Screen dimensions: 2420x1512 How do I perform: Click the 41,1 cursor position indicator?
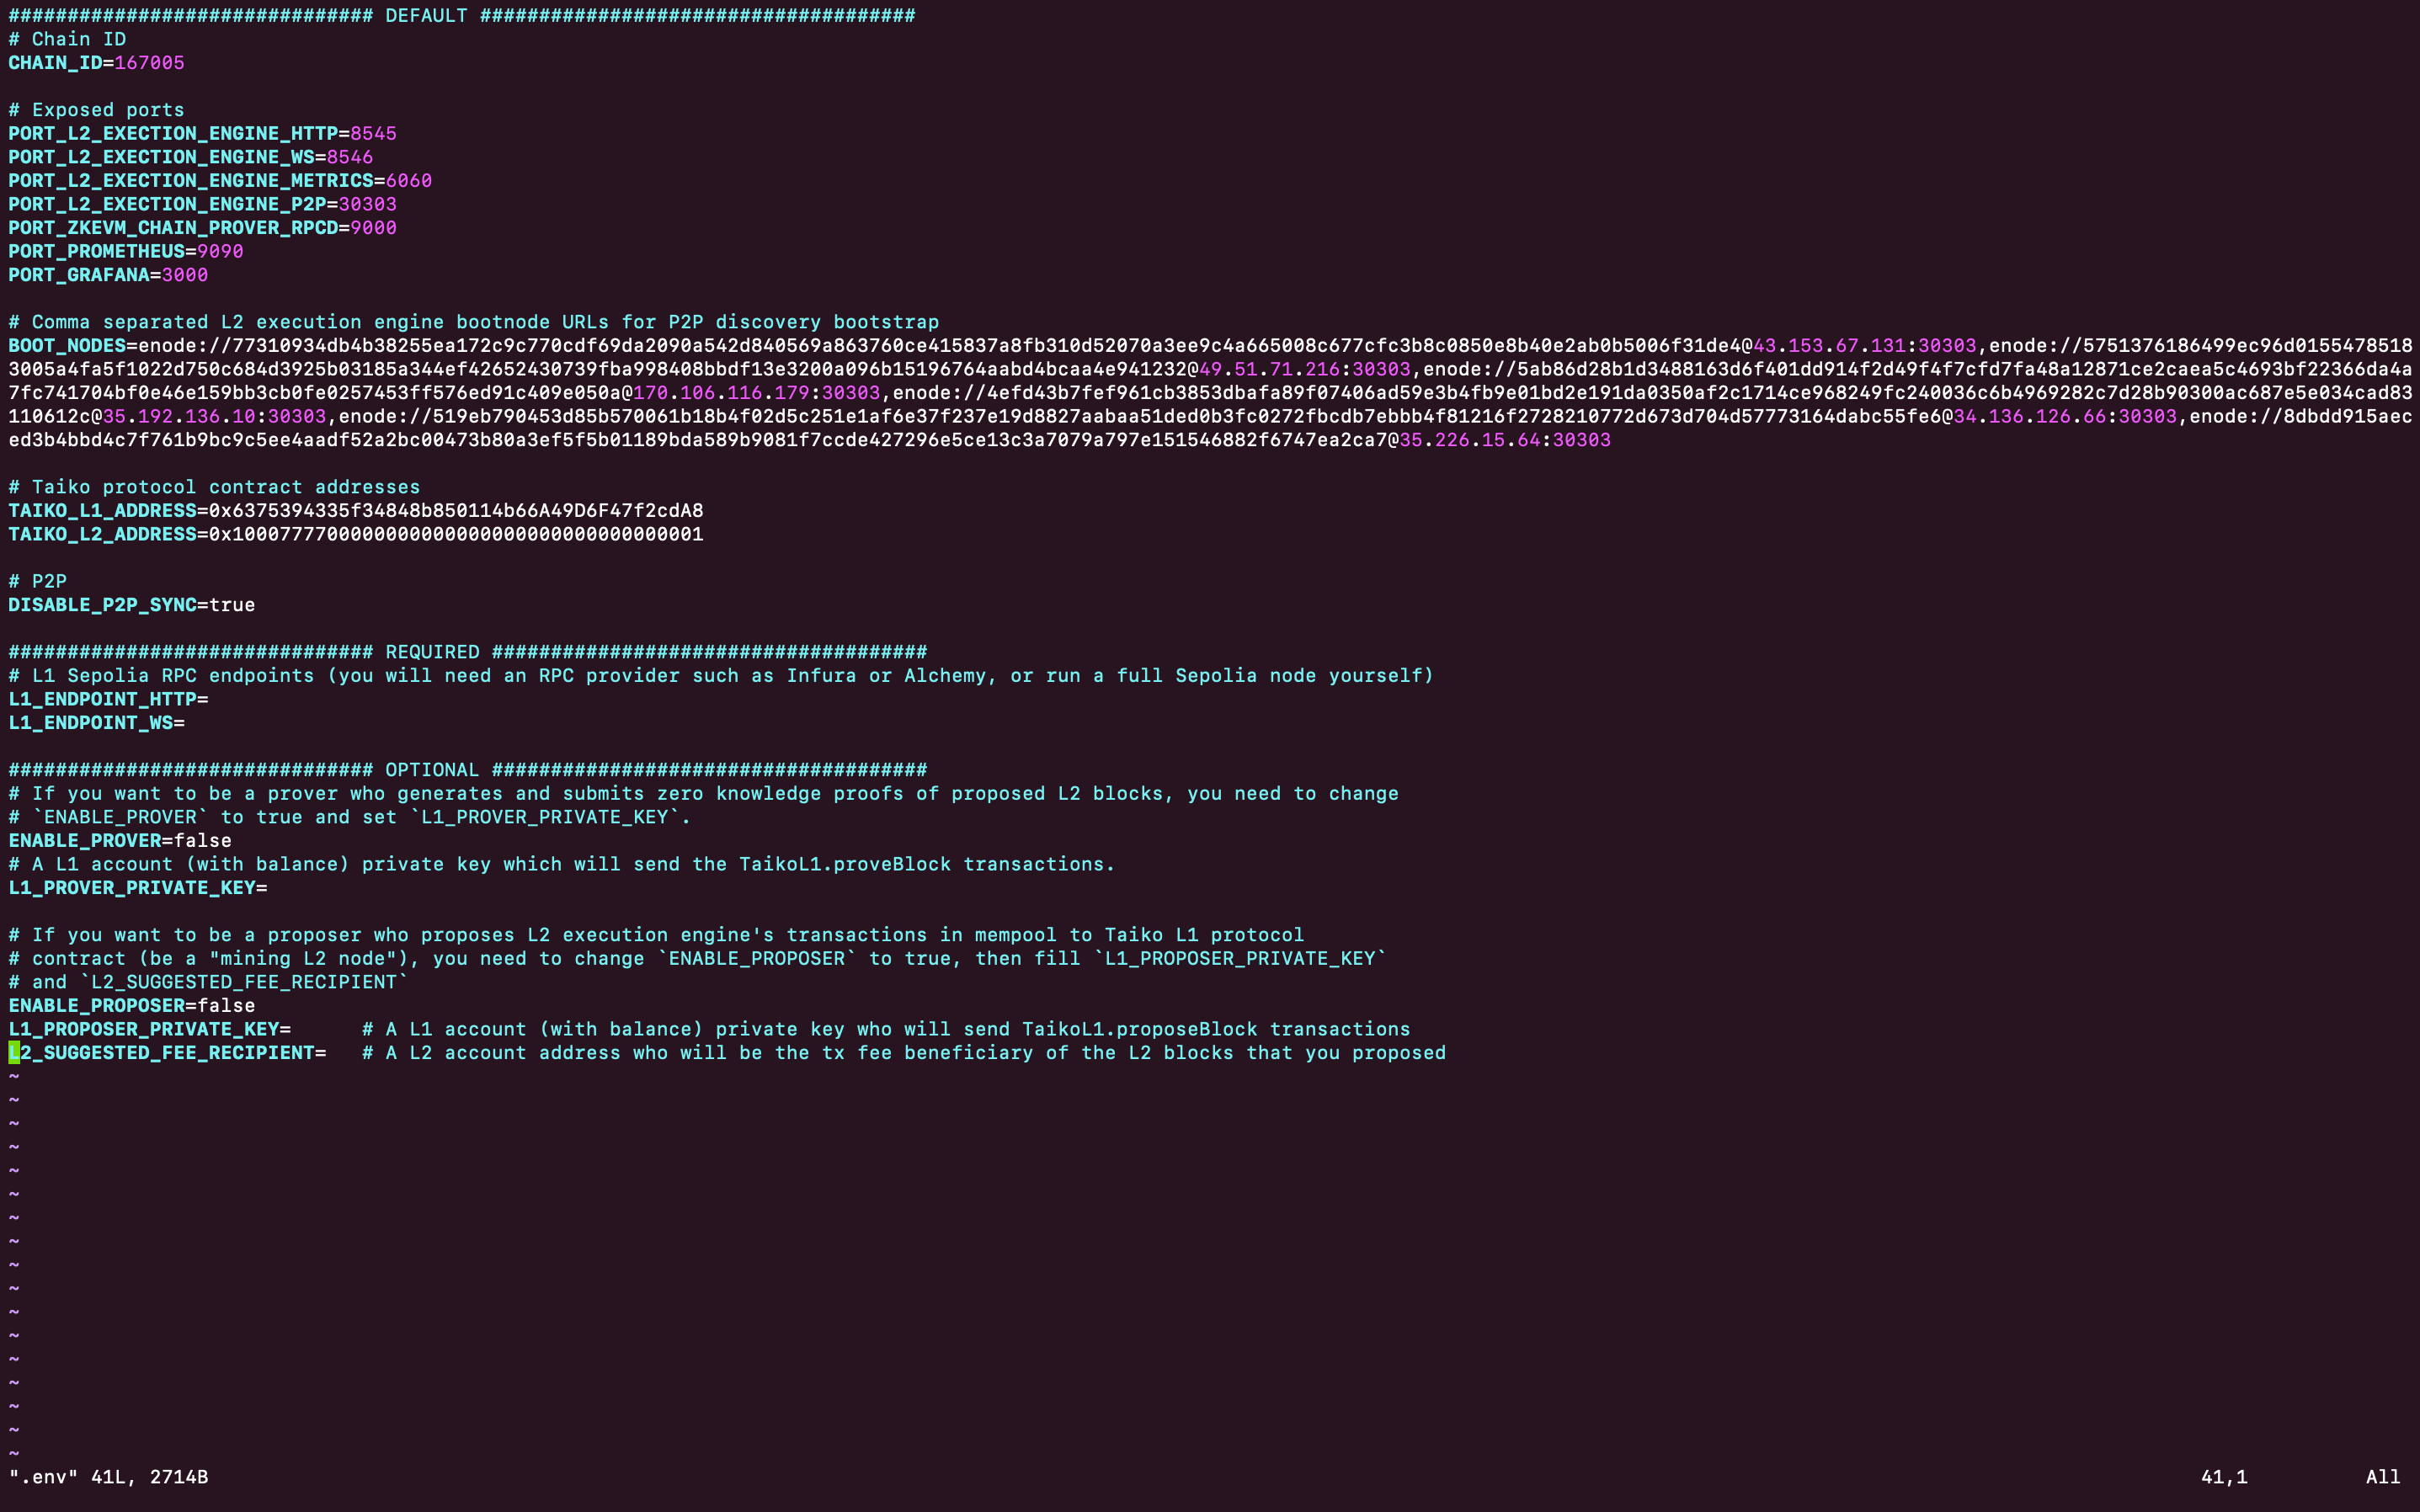coord(2224,1477)
